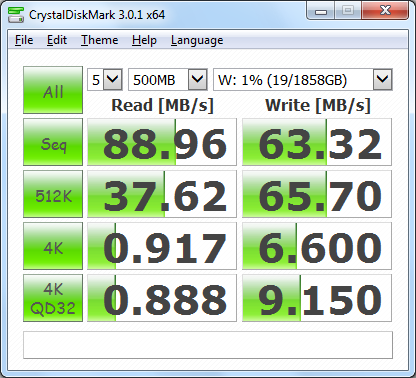416x378 pixels.
Task: Minimize the CrystalDiskMark window
Action: pyautogui.click(x=321, y=11)
